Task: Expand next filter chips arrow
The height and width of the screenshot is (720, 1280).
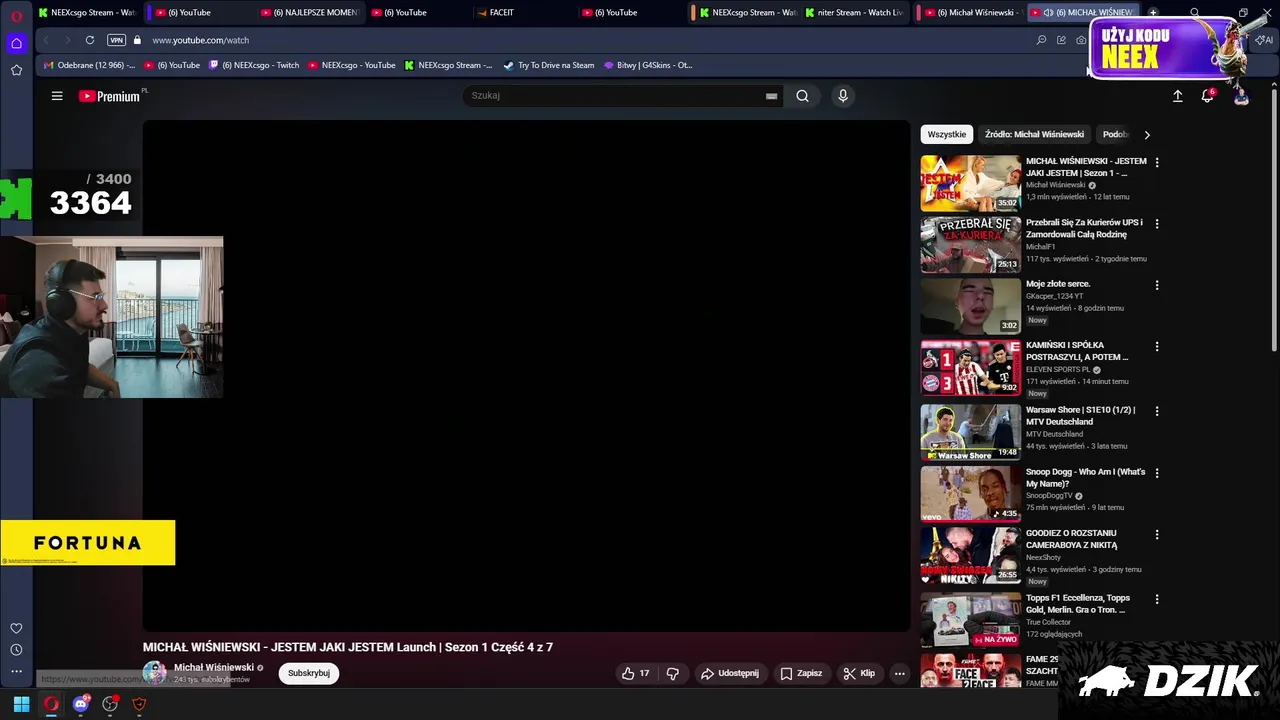Action: pos(1147,134)
